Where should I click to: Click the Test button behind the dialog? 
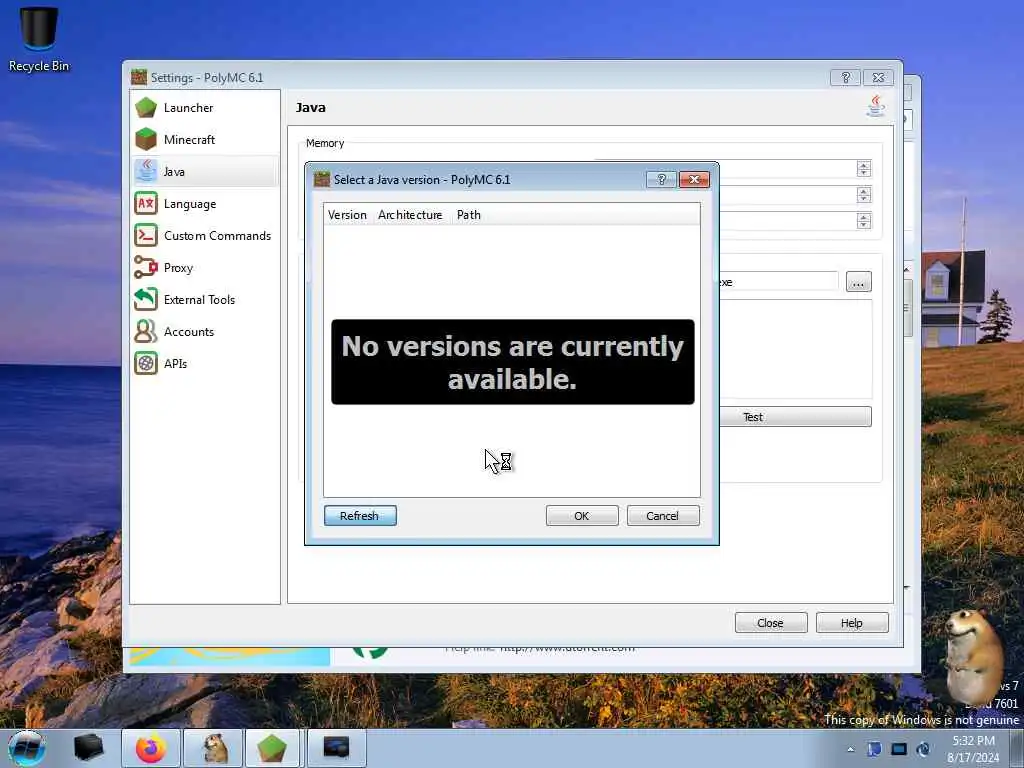tap(795, 417)
